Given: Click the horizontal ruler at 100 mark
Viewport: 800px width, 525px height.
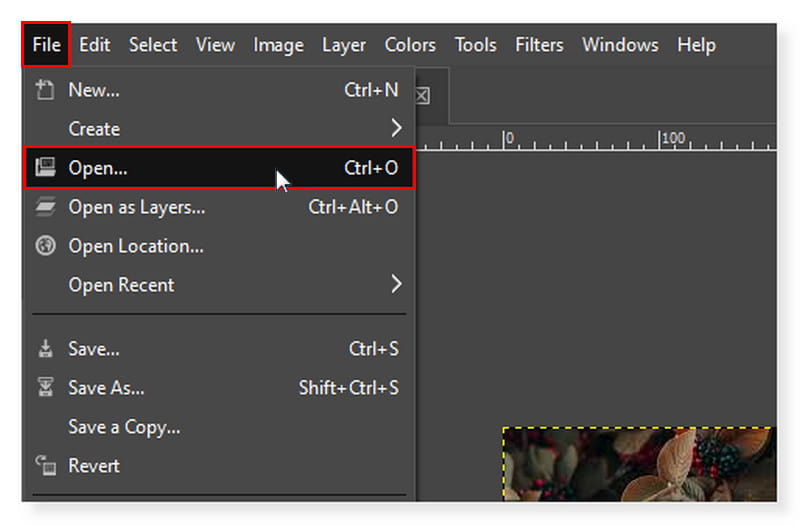Looking at the screenshot, I should click(x=661, y=138).
